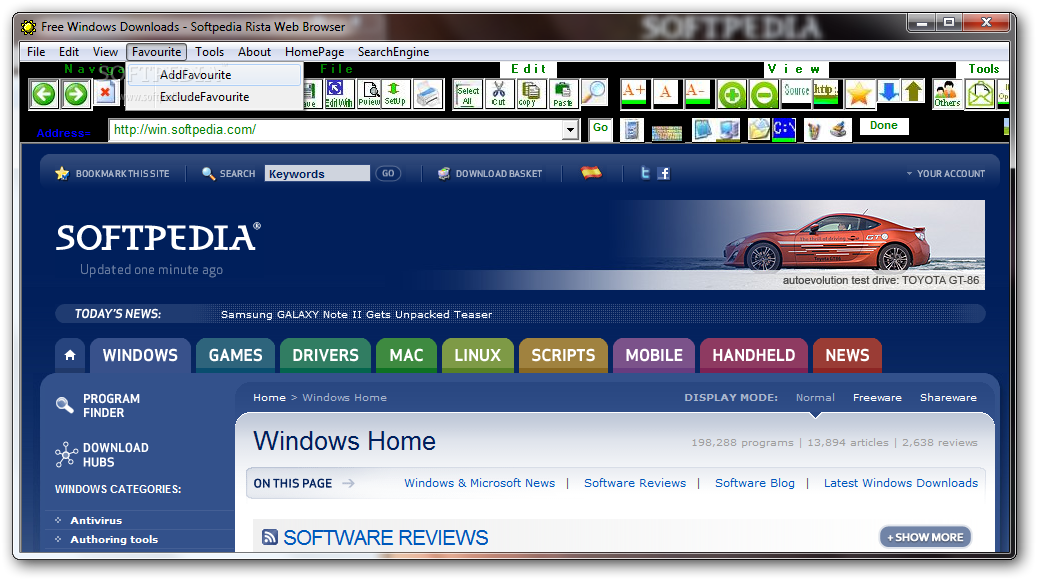
Task: Click the Paste toolbar icon
Action: [x=563, y=94]
